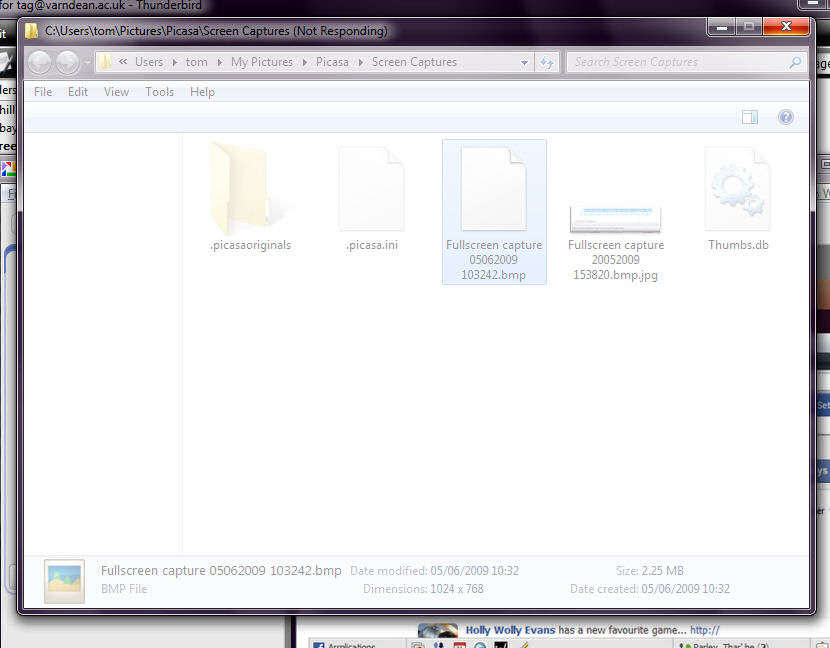Select the .picasa.ini file

pos(371,193)
